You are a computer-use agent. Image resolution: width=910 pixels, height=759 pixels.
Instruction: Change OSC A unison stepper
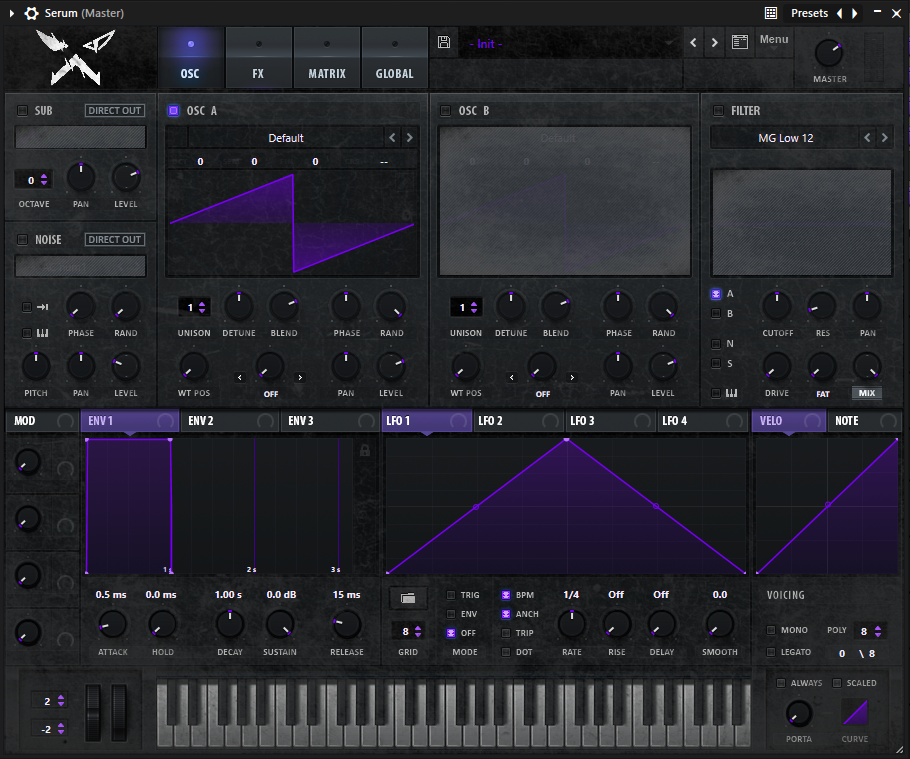point(201,308)
